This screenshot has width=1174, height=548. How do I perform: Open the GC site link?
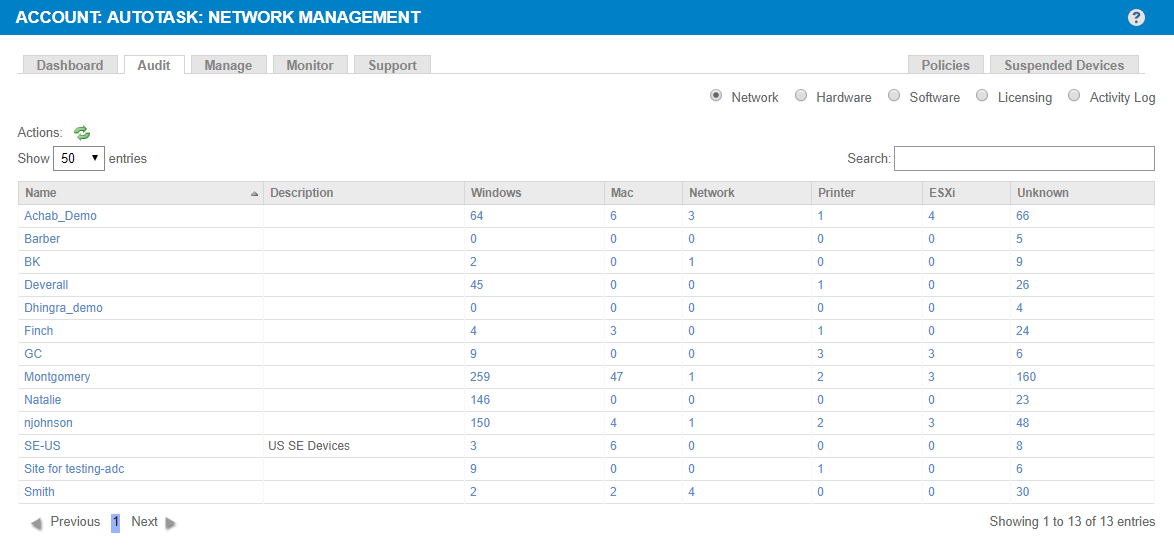point(32,353)
